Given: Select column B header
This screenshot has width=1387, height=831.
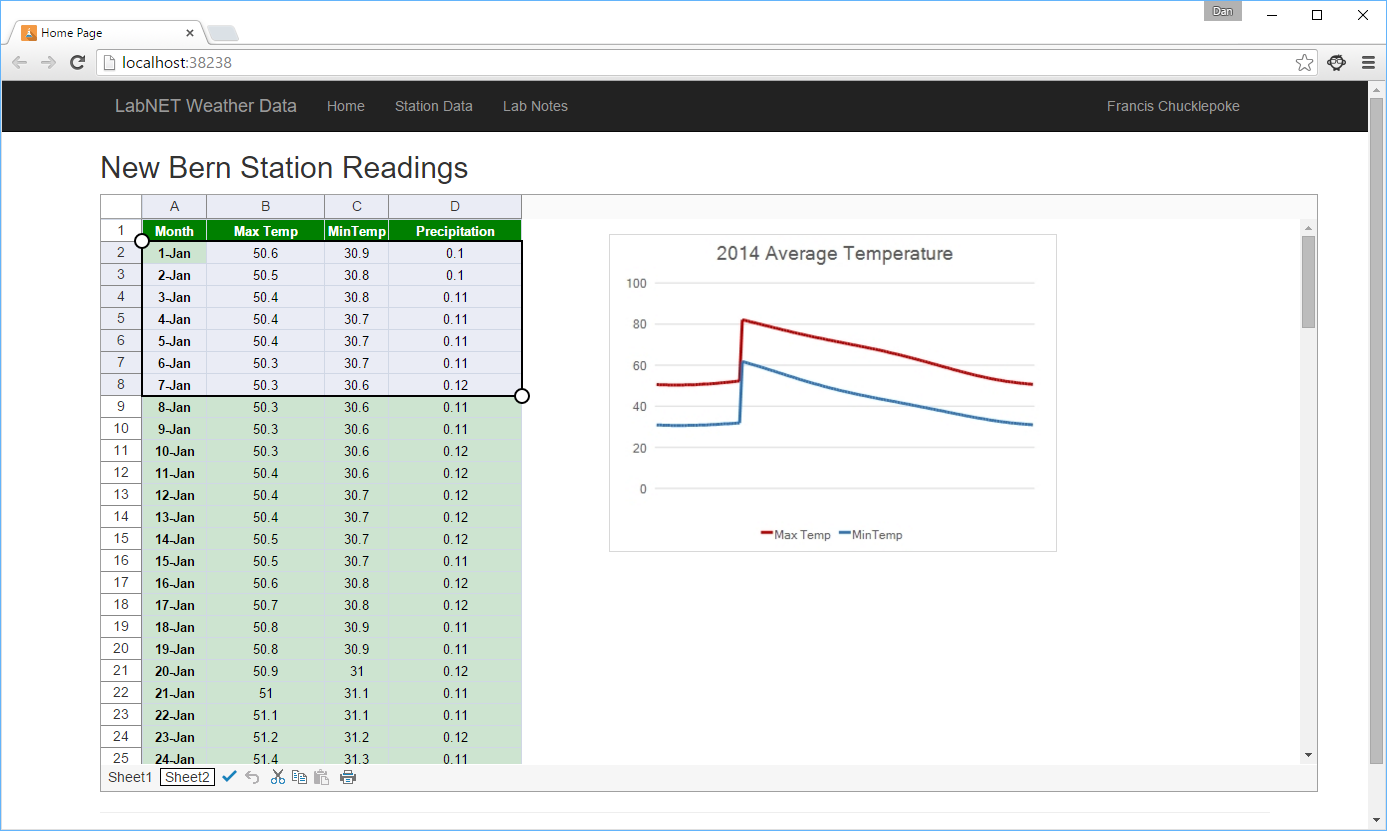Looking at the screenshot, I should [x=265, y=206].
